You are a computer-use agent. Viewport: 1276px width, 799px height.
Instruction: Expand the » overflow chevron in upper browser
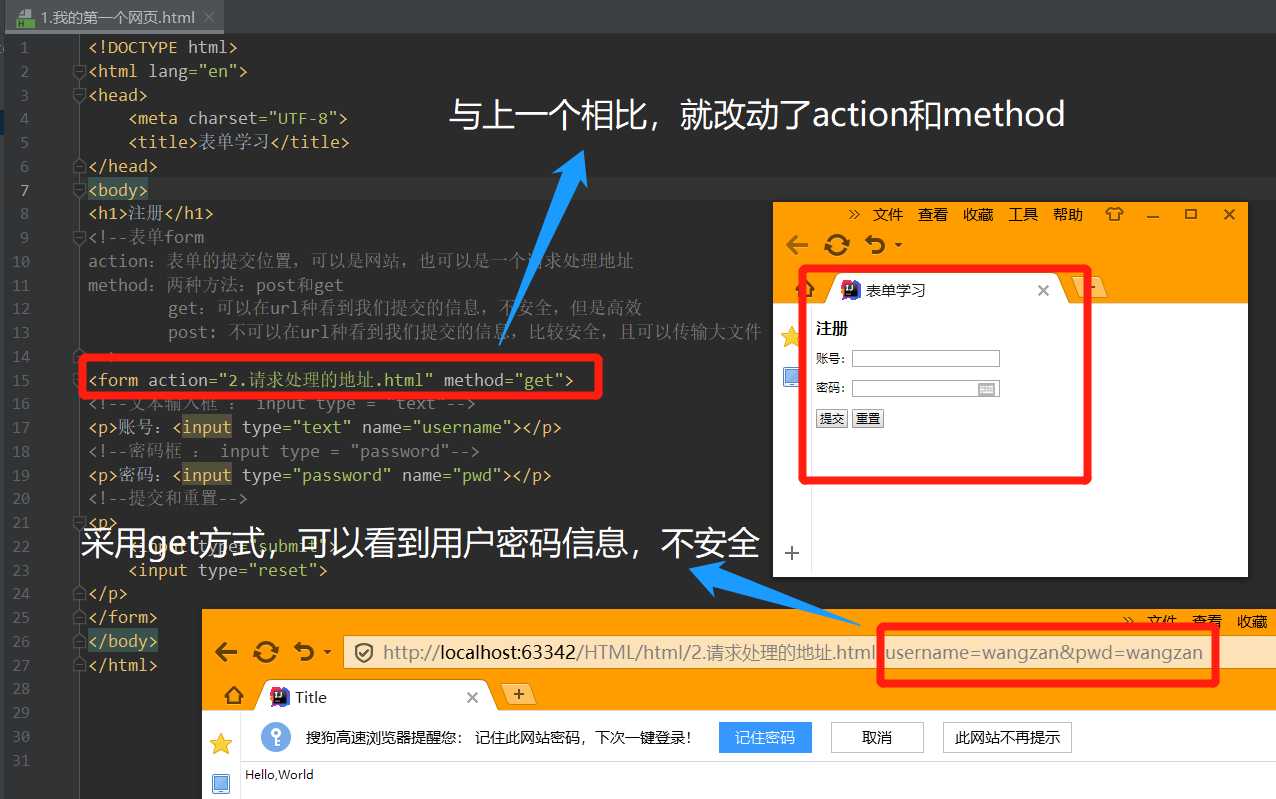click(x=854, y=214)
